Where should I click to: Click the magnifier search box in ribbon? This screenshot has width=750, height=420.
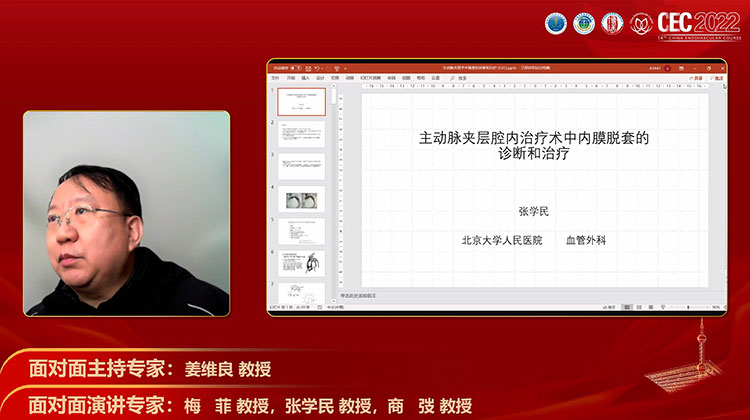pyautogui.click(x=458, y=77)
